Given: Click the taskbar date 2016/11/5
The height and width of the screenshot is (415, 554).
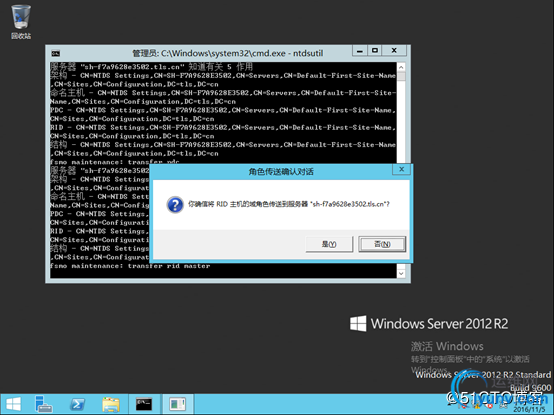Looking at the screenshot, I should click(529, 410).
